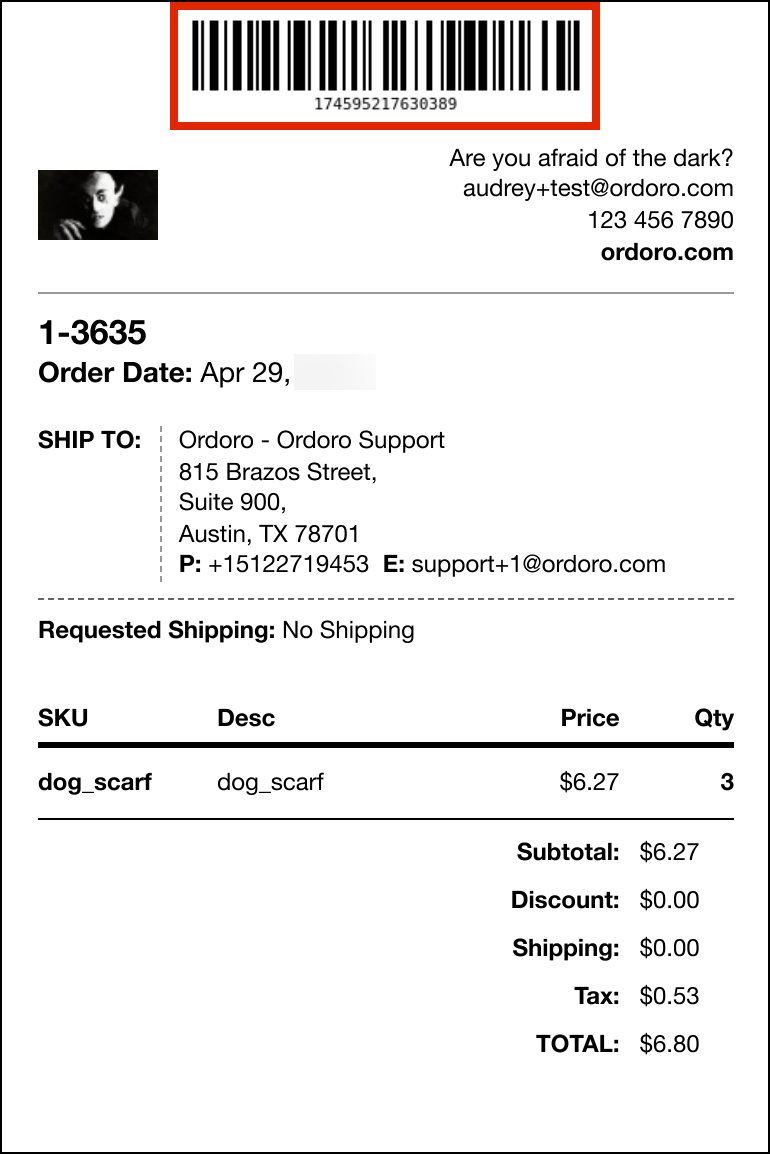Click order number 1-3635

(x=92, y=333)
